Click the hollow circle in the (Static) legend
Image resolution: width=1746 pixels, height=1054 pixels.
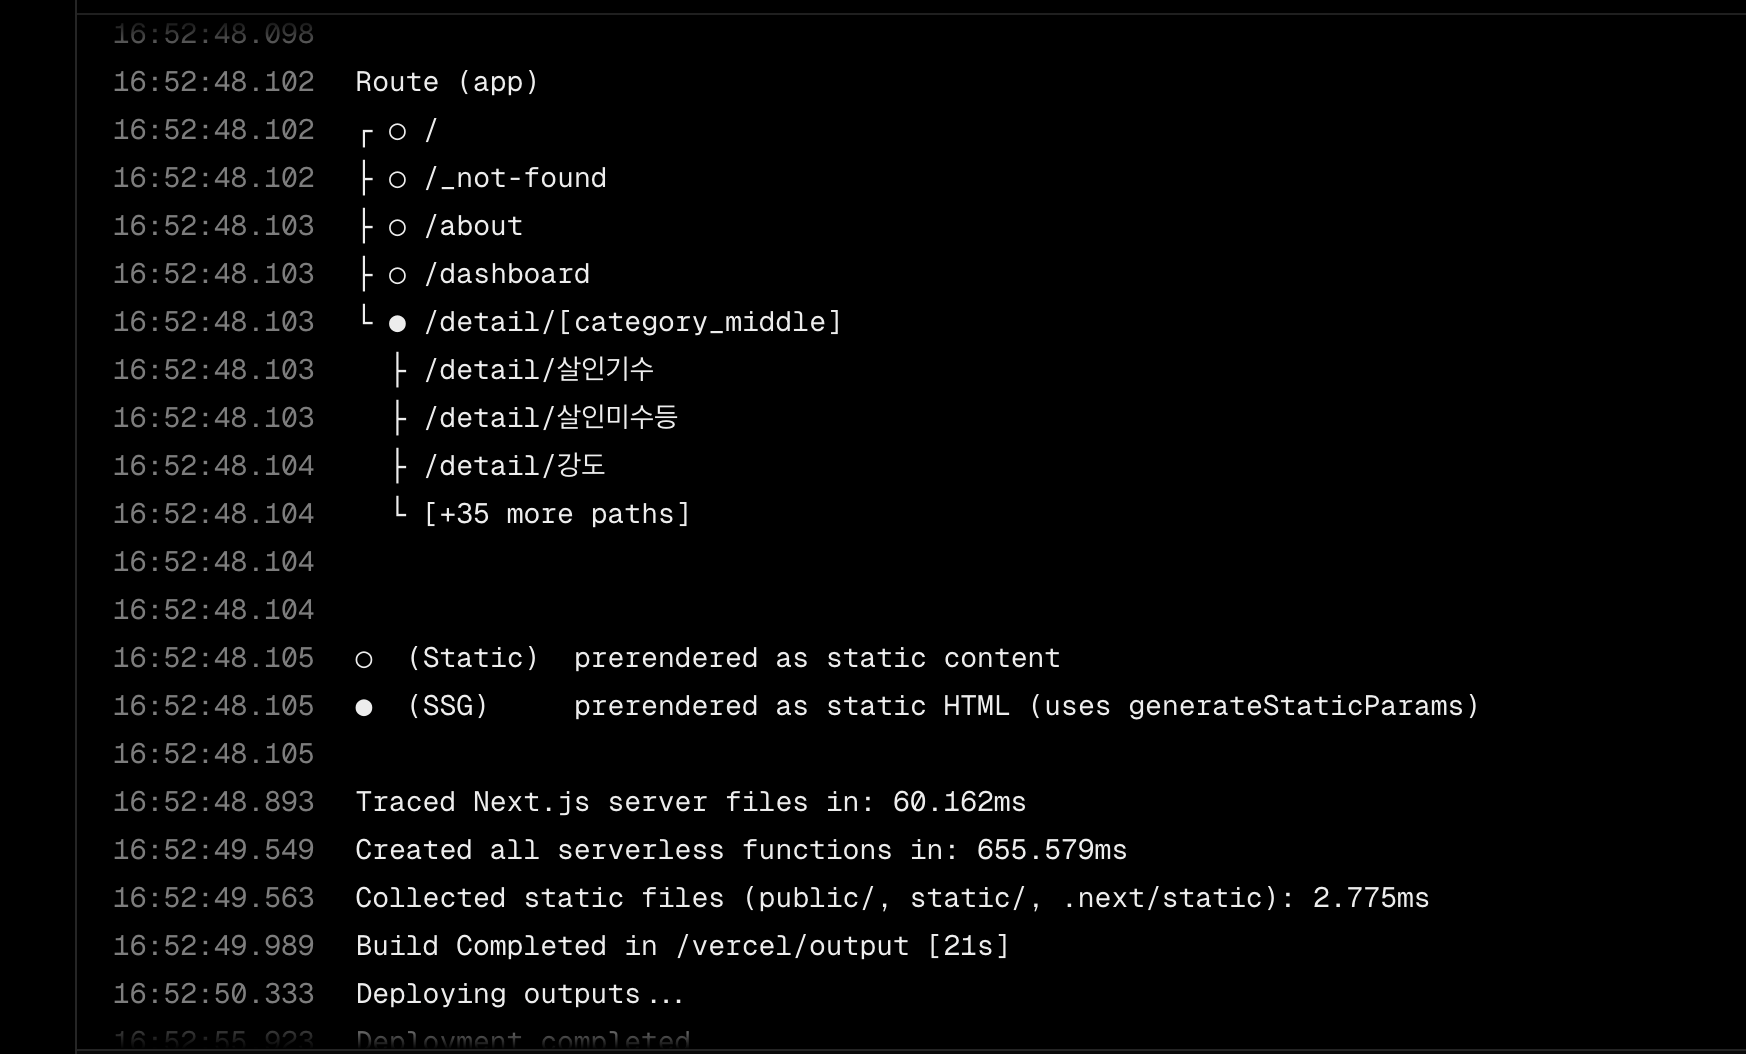coord(364,659)
